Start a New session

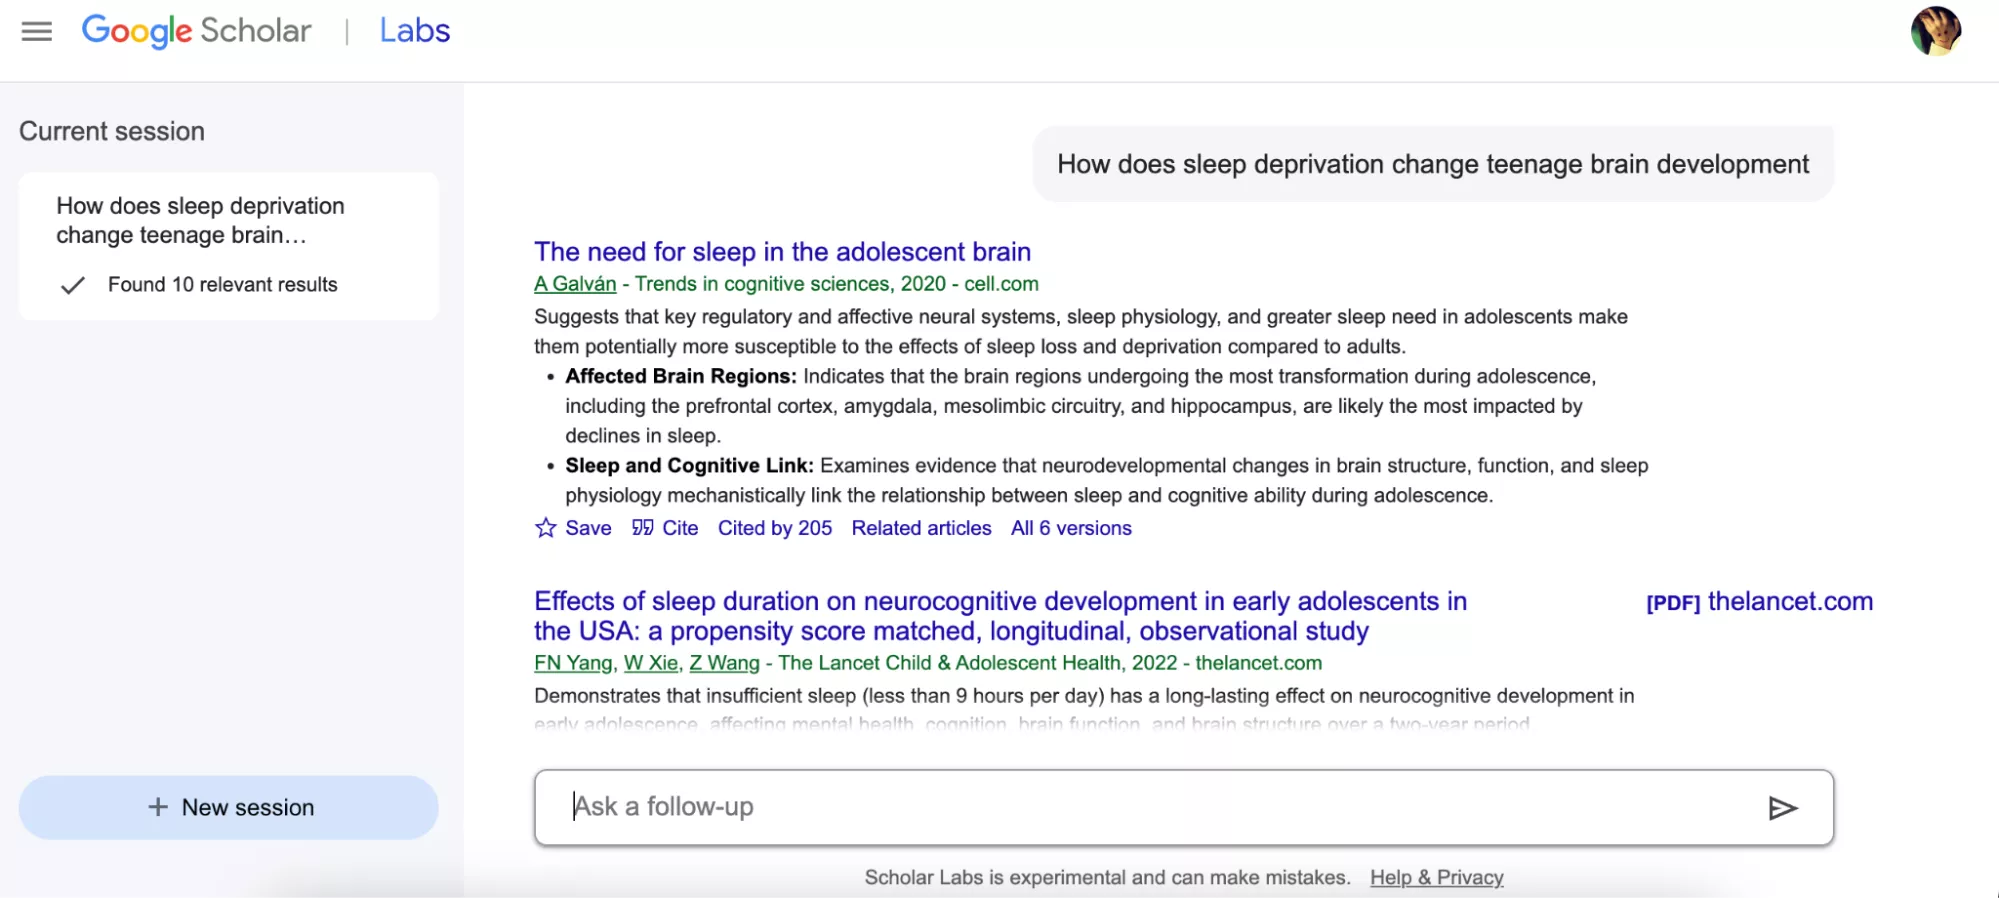pos(228,807)
